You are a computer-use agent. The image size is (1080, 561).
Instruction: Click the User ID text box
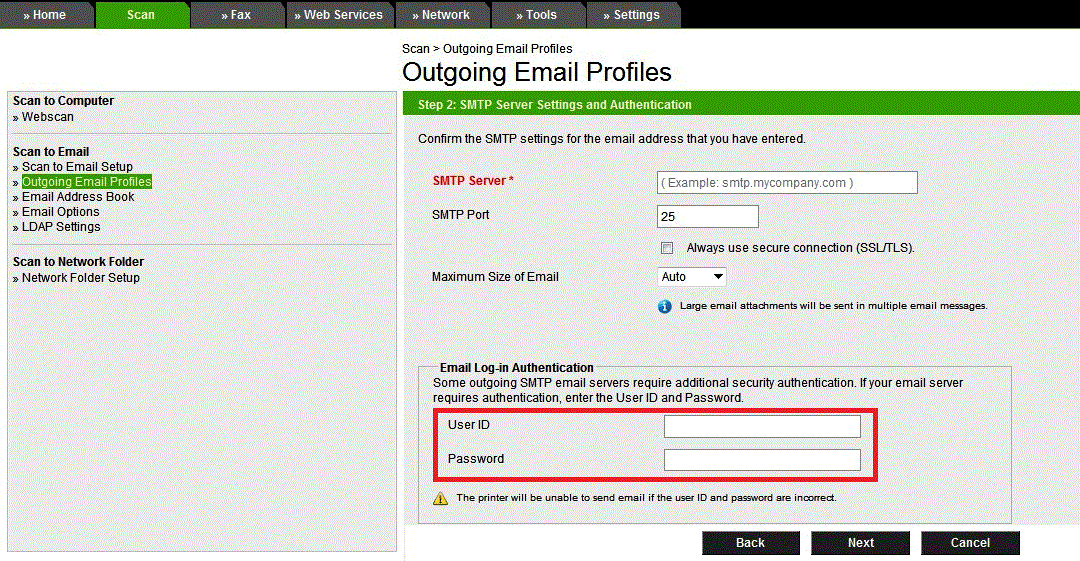[x=762, y=427]
